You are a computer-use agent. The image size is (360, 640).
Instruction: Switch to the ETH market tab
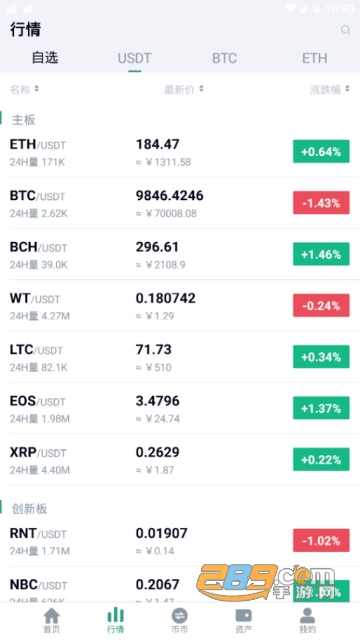click(314, 58)
